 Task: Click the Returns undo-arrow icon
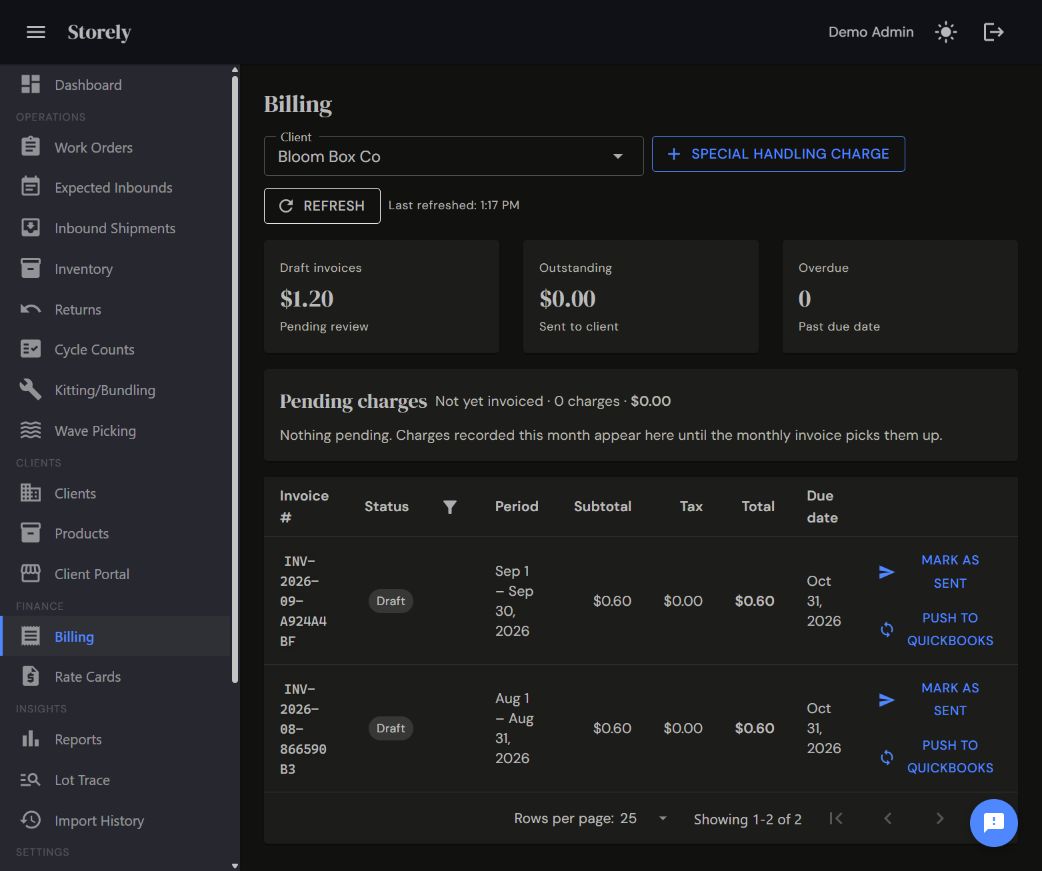pyautogui.click(x=31, y=309)
